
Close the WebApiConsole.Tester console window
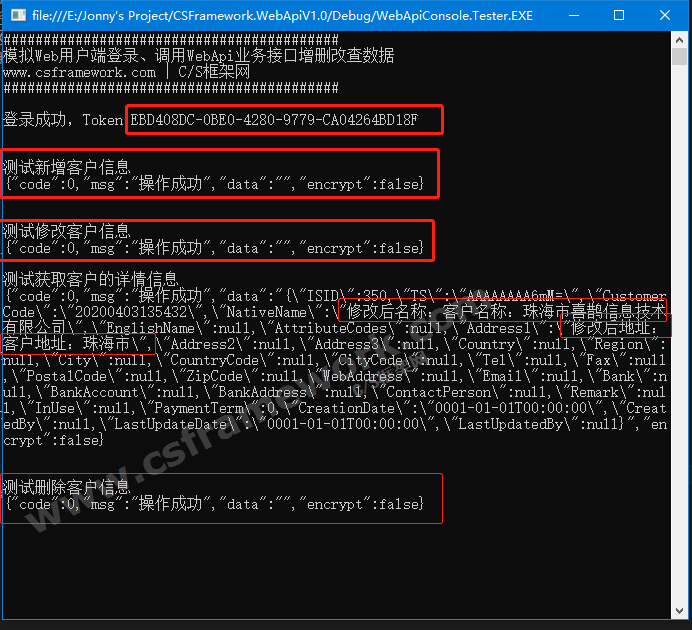(x=665, y=15)
